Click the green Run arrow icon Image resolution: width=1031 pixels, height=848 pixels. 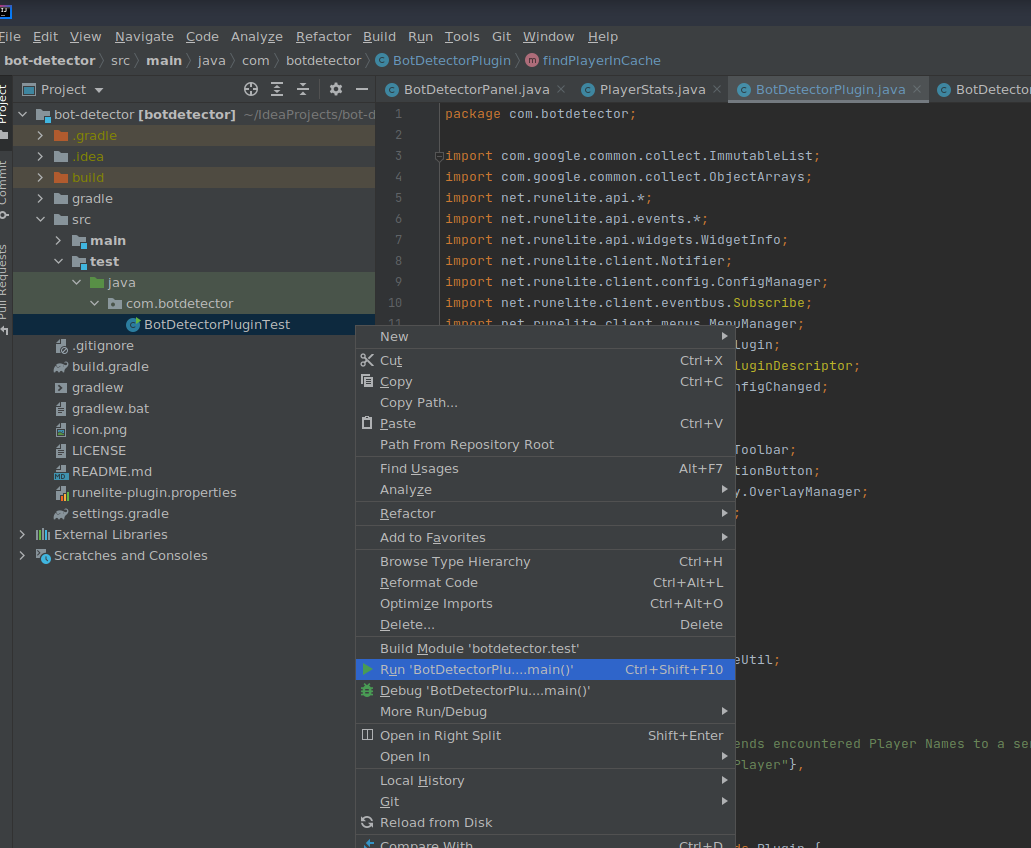point(368,669)
